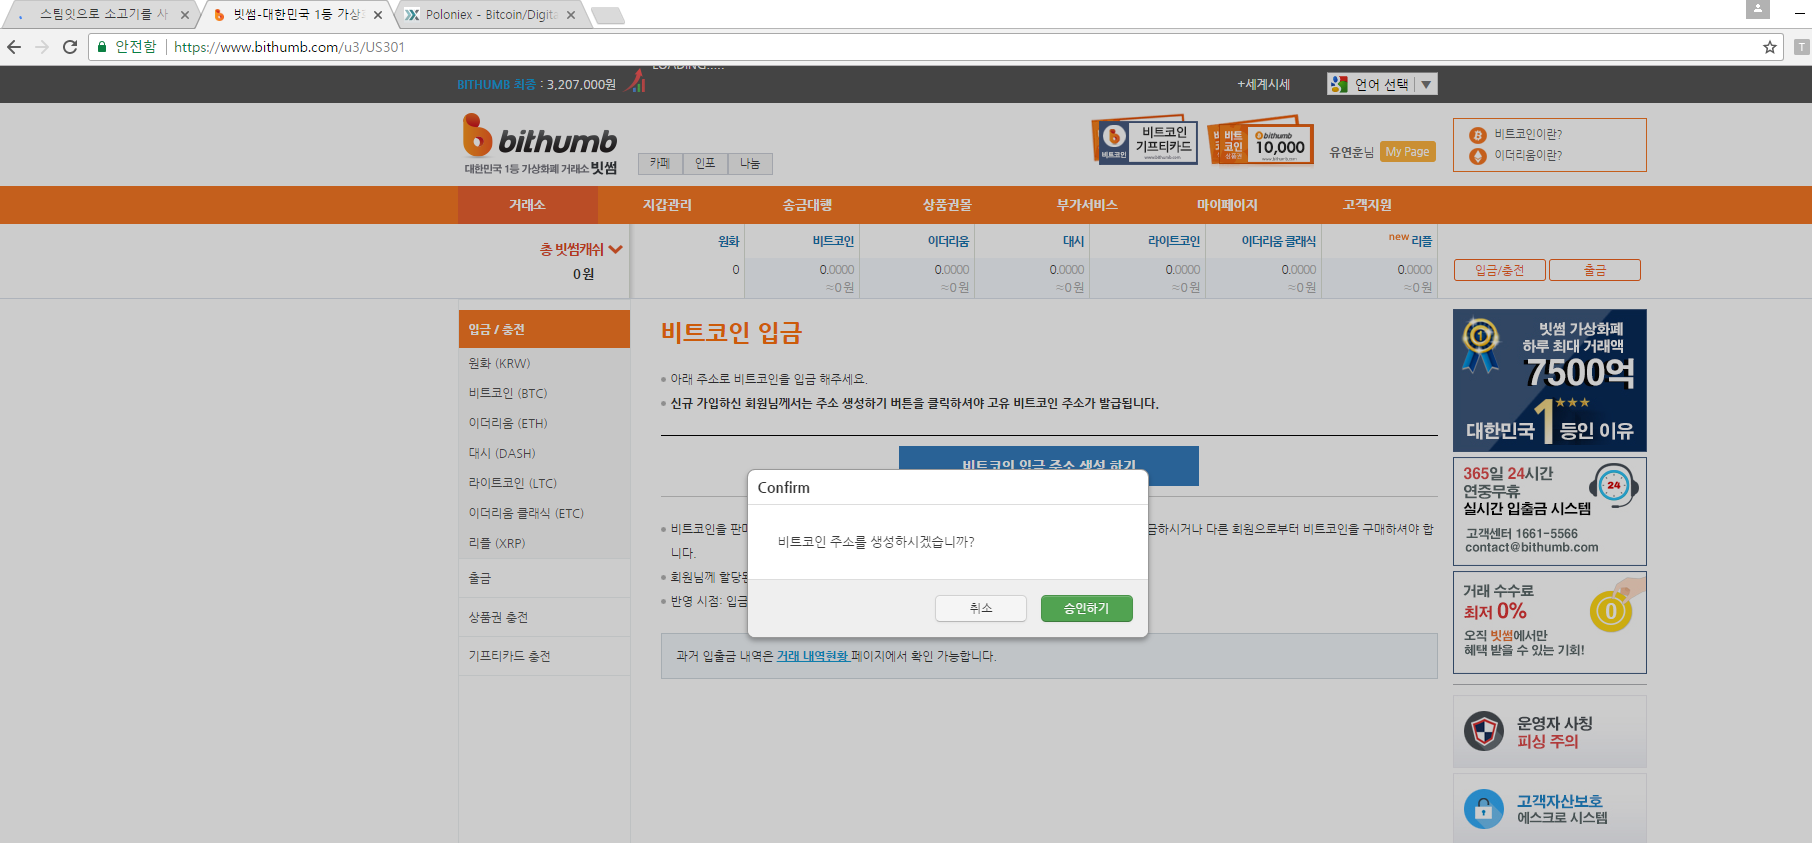Open the 고객지원 menu

1367,205
